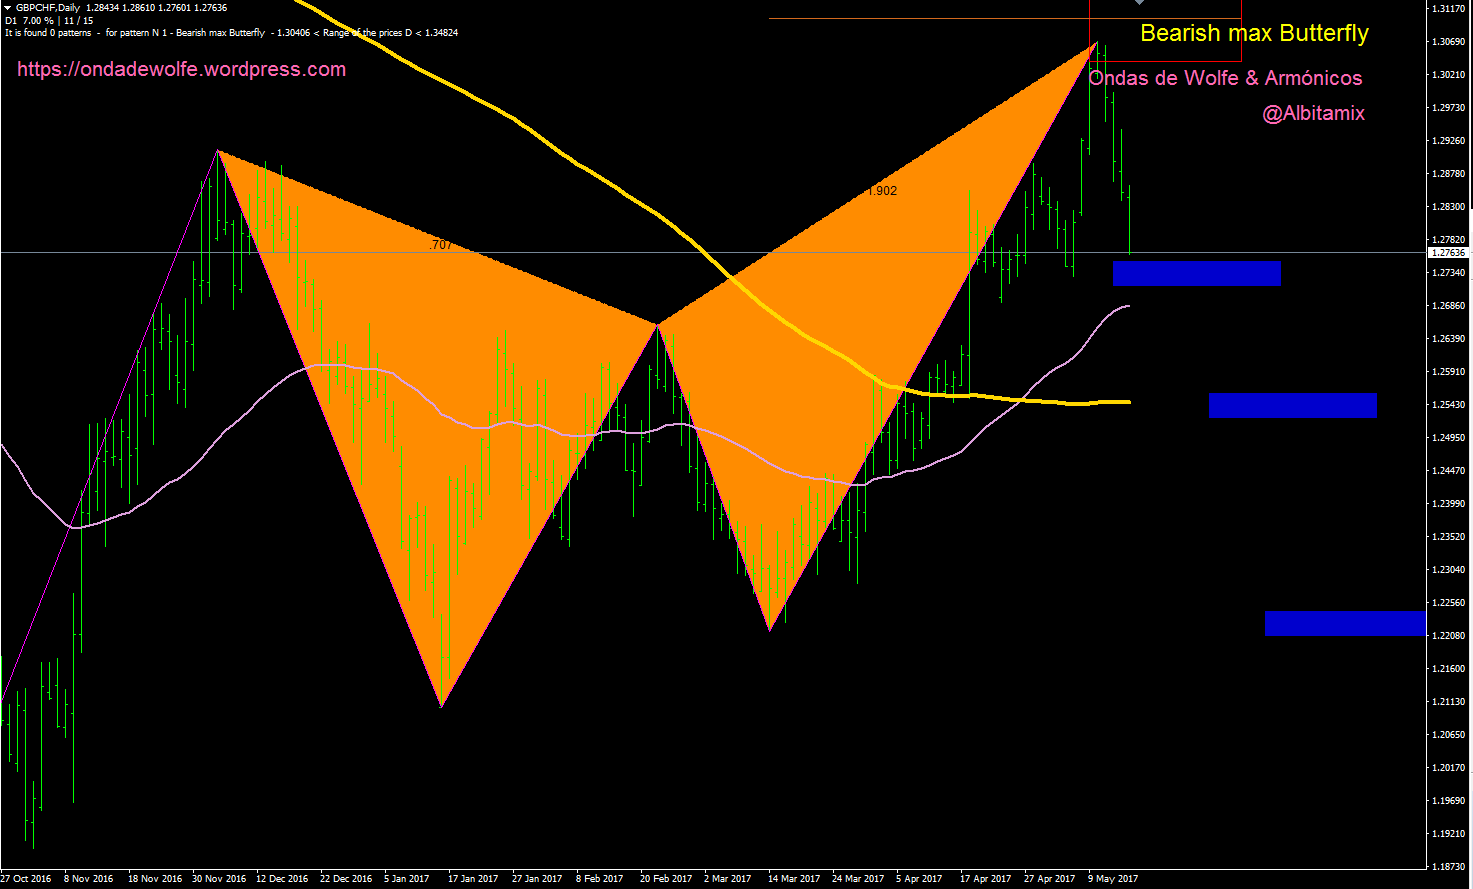This screenshot has height=889, width=1473.
Task: Open the GBPCHF,Daily chart menu triangle
Action: (x=8, y=8)
